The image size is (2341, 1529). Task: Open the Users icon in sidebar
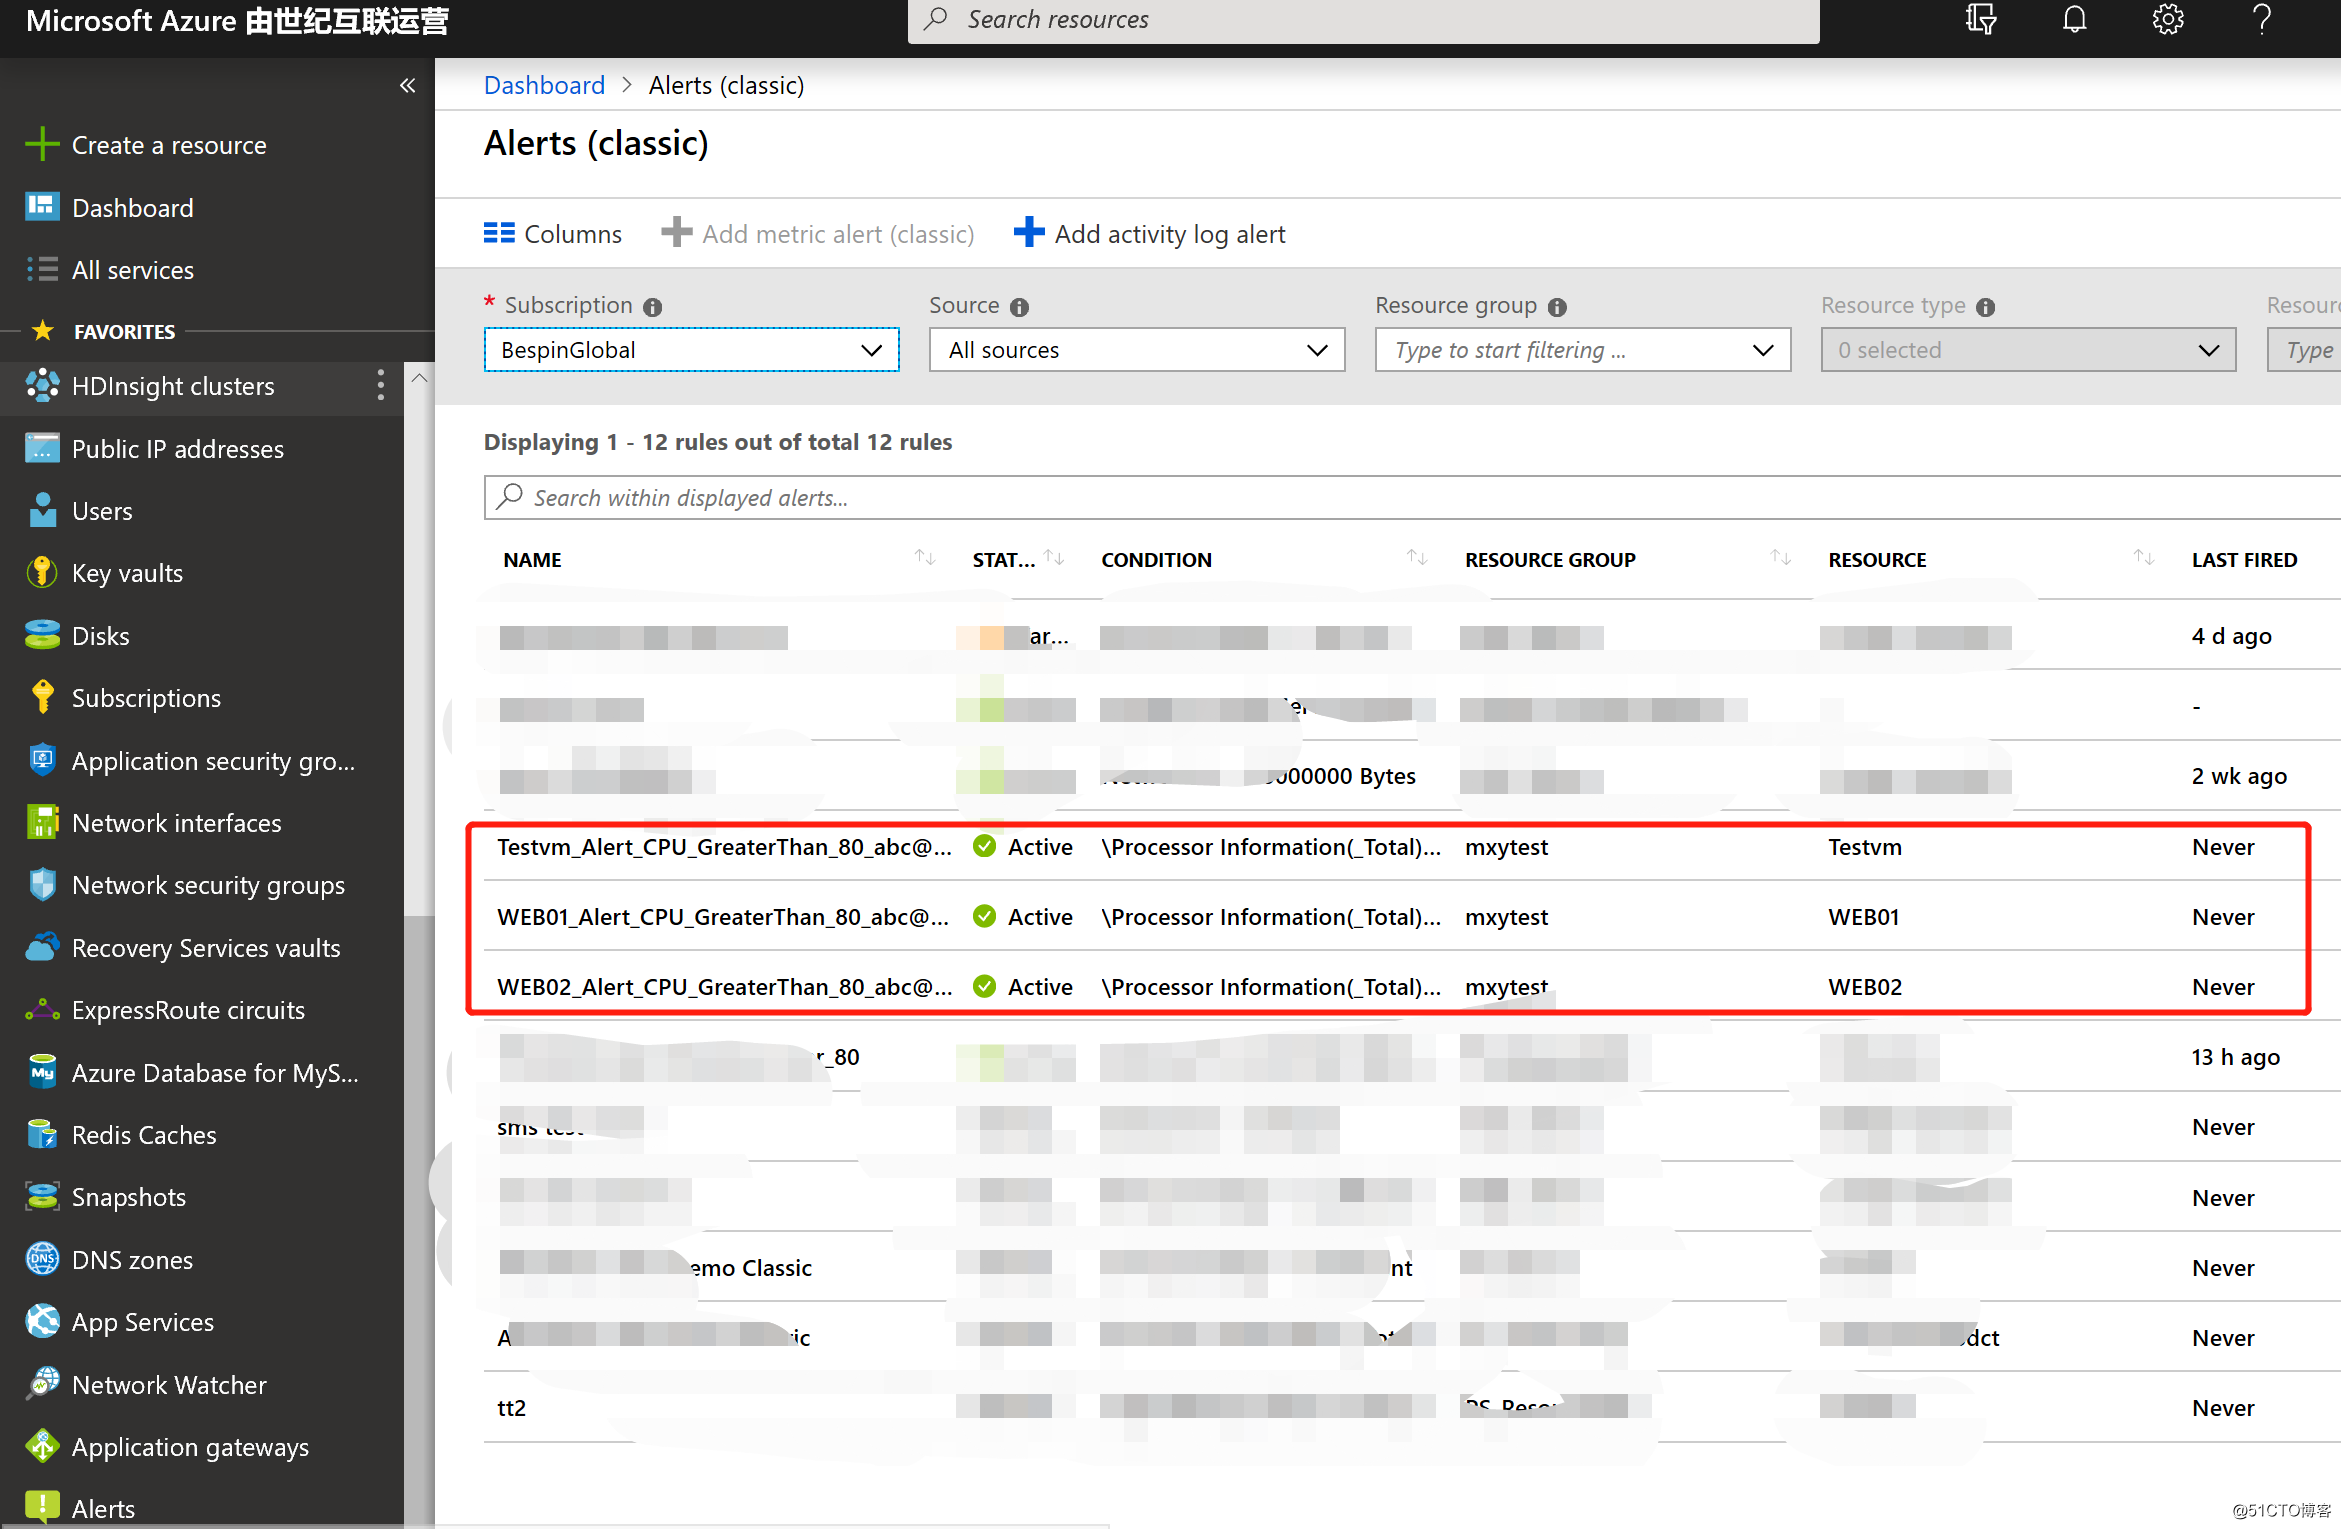42,510
